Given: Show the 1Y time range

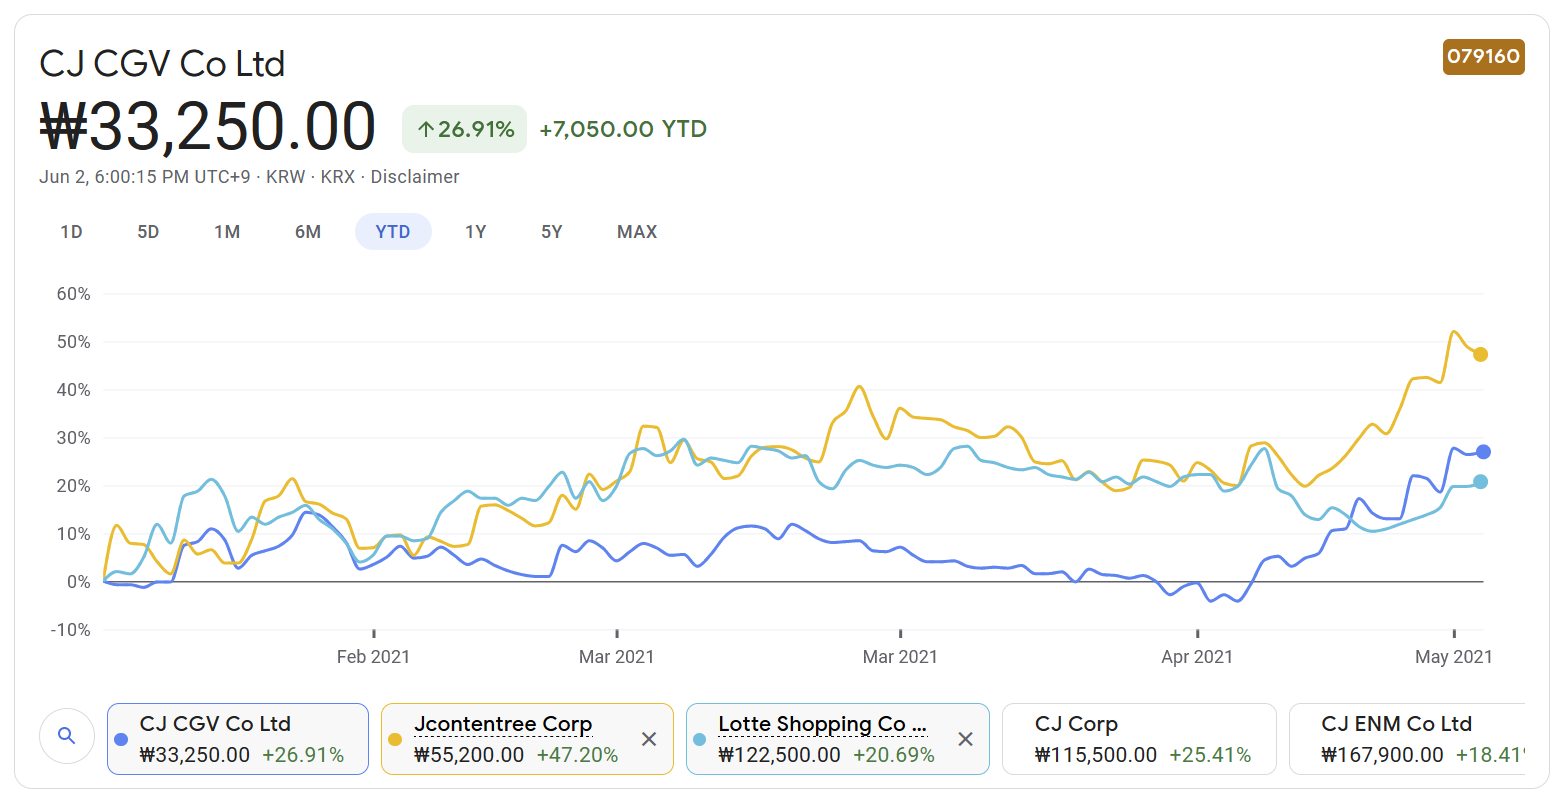Looking at the screenshot, I should point(475,232).
